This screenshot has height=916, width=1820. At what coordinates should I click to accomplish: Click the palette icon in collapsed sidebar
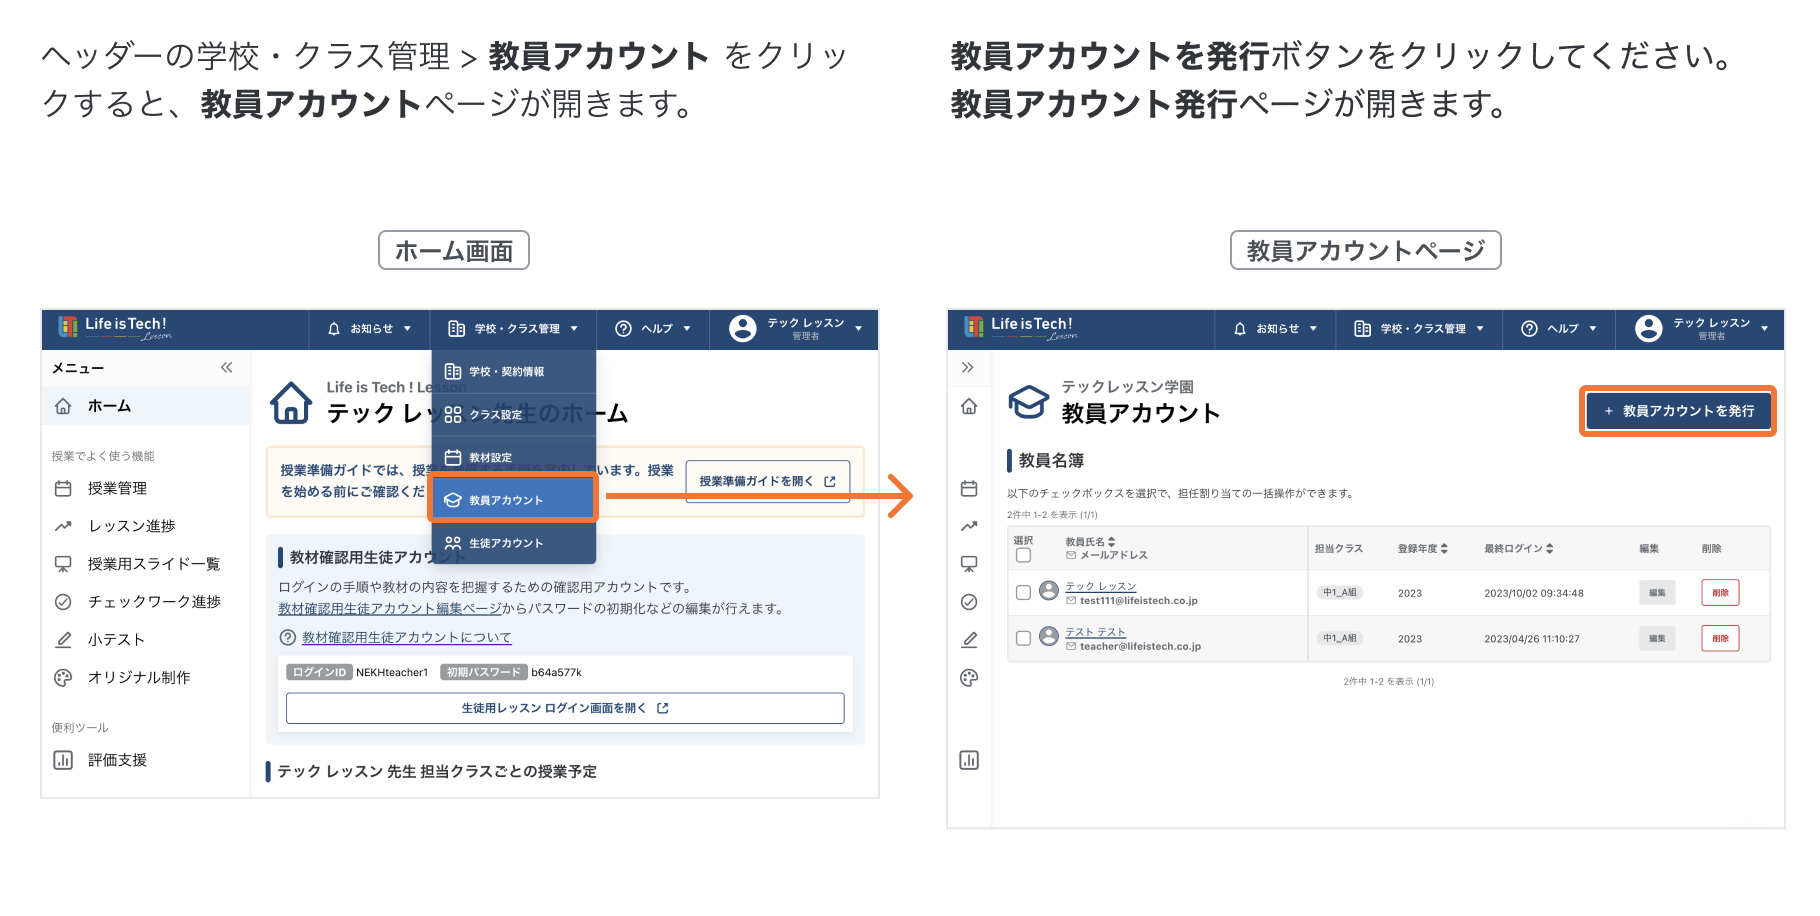968,678
